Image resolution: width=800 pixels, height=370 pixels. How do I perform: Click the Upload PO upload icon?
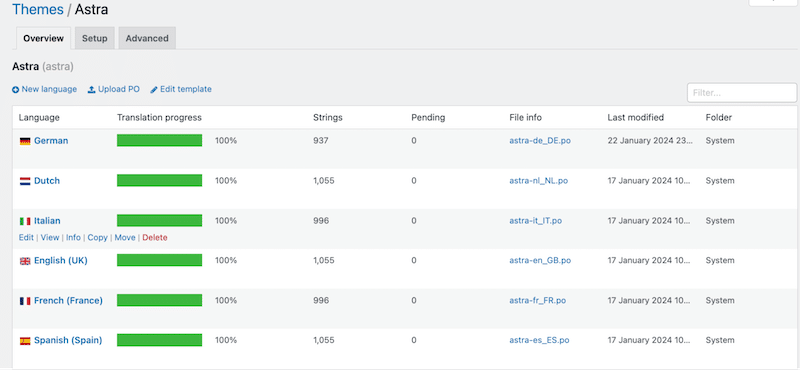pos(92,90)
